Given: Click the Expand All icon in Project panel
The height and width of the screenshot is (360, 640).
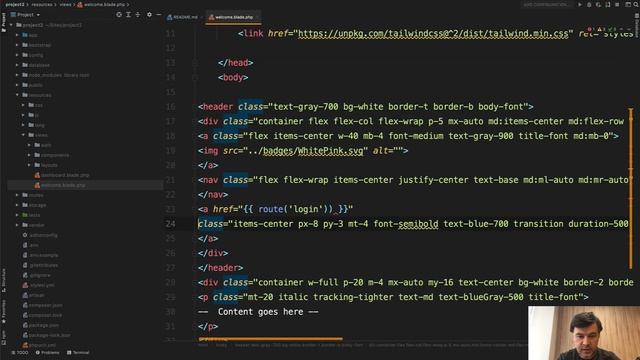Looking at the screenshot, I should point(128,15).
